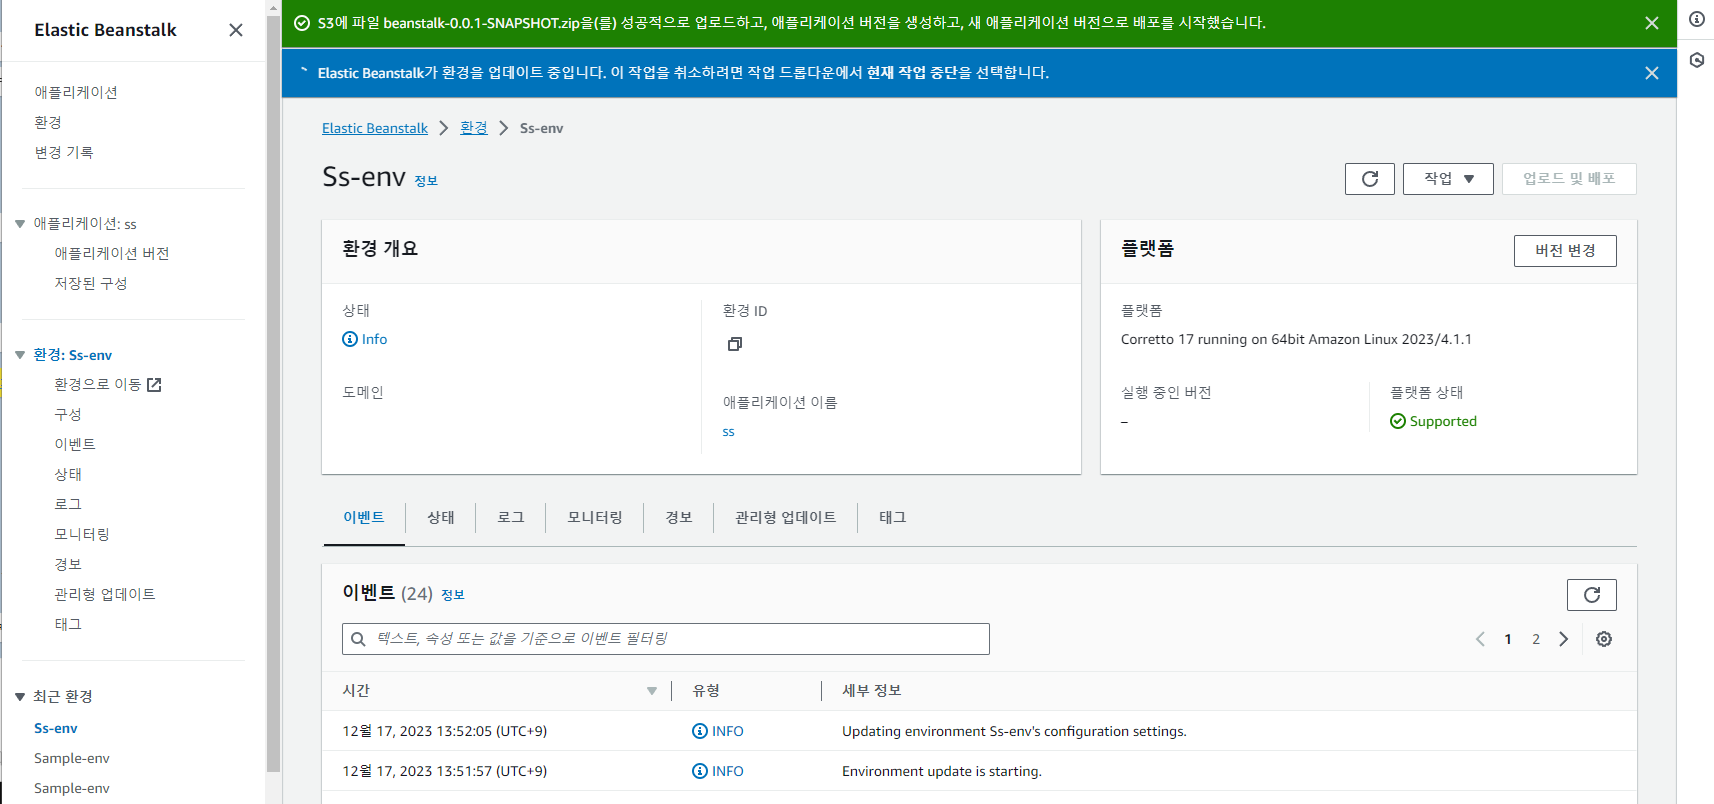
Task: Sort events by 시간 column arrow
Action: click(651, 691)
